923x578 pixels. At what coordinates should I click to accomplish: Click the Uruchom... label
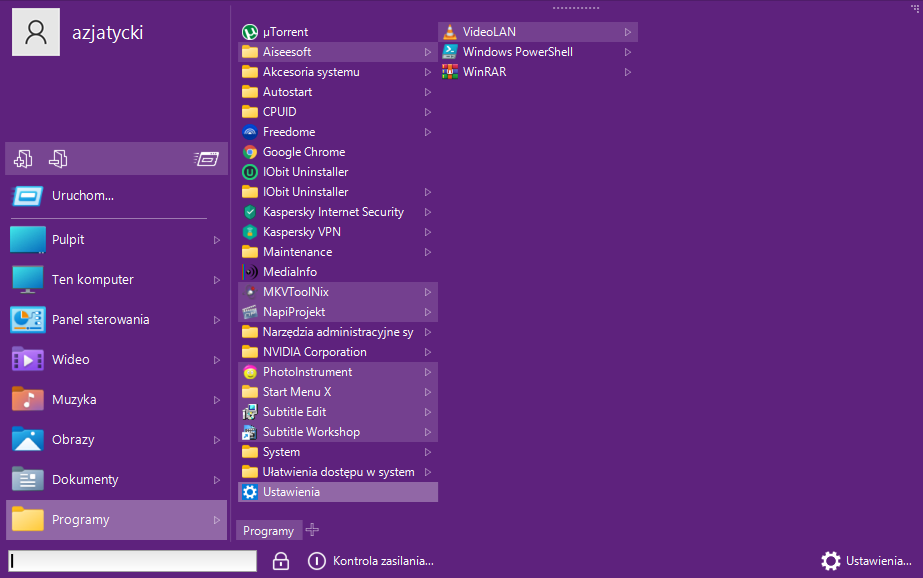[83, 195]
